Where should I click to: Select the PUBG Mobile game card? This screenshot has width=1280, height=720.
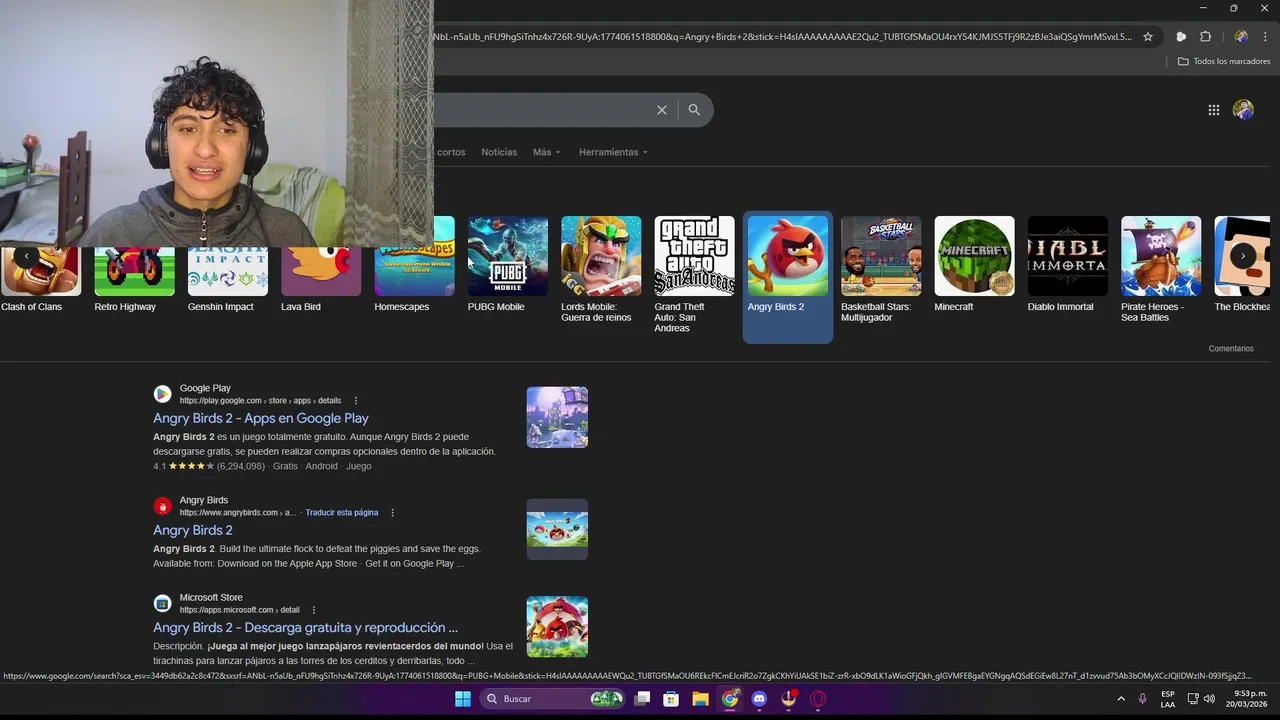click(508, 265)
